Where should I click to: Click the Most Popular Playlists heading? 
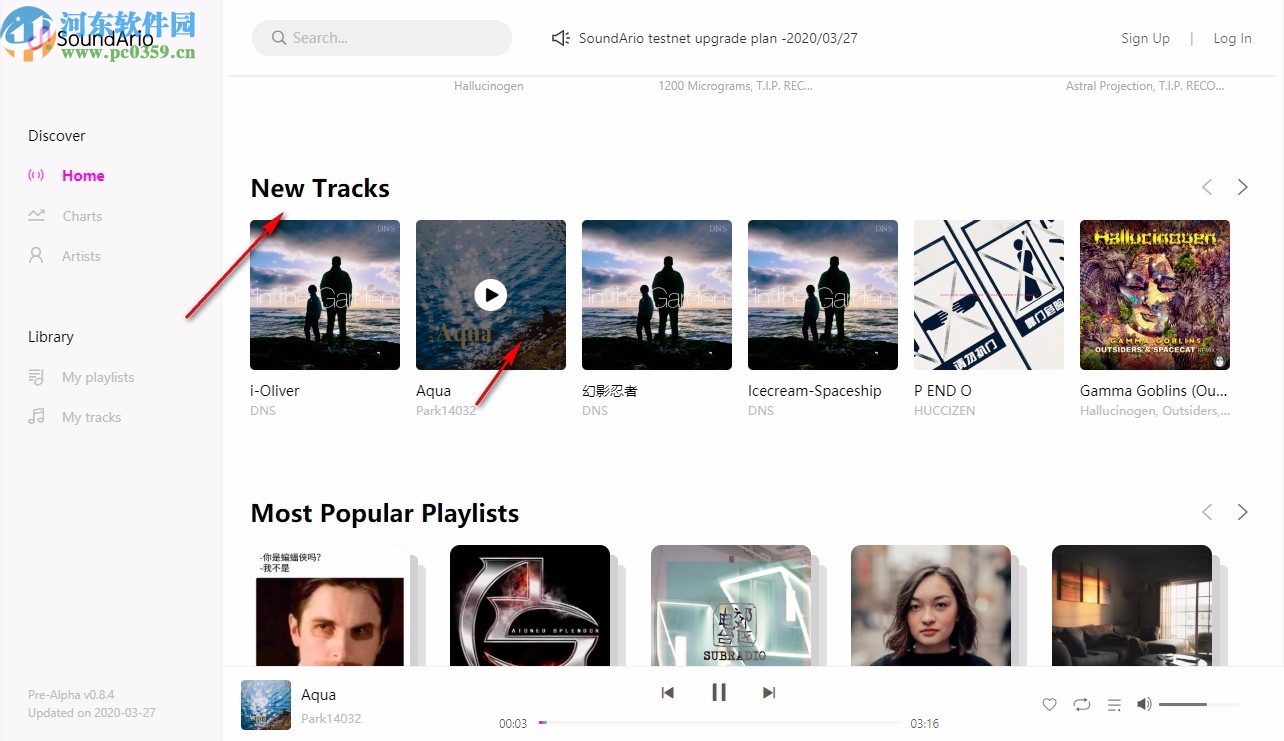click(x=385, y=513)
